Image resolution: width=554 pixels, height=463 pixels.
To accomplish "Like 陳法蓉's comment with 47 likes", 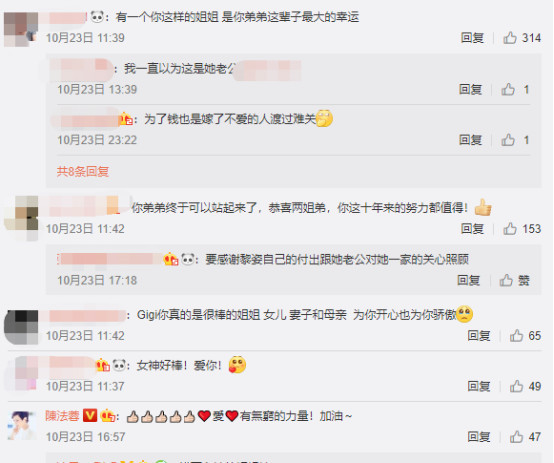I will 516,437.
